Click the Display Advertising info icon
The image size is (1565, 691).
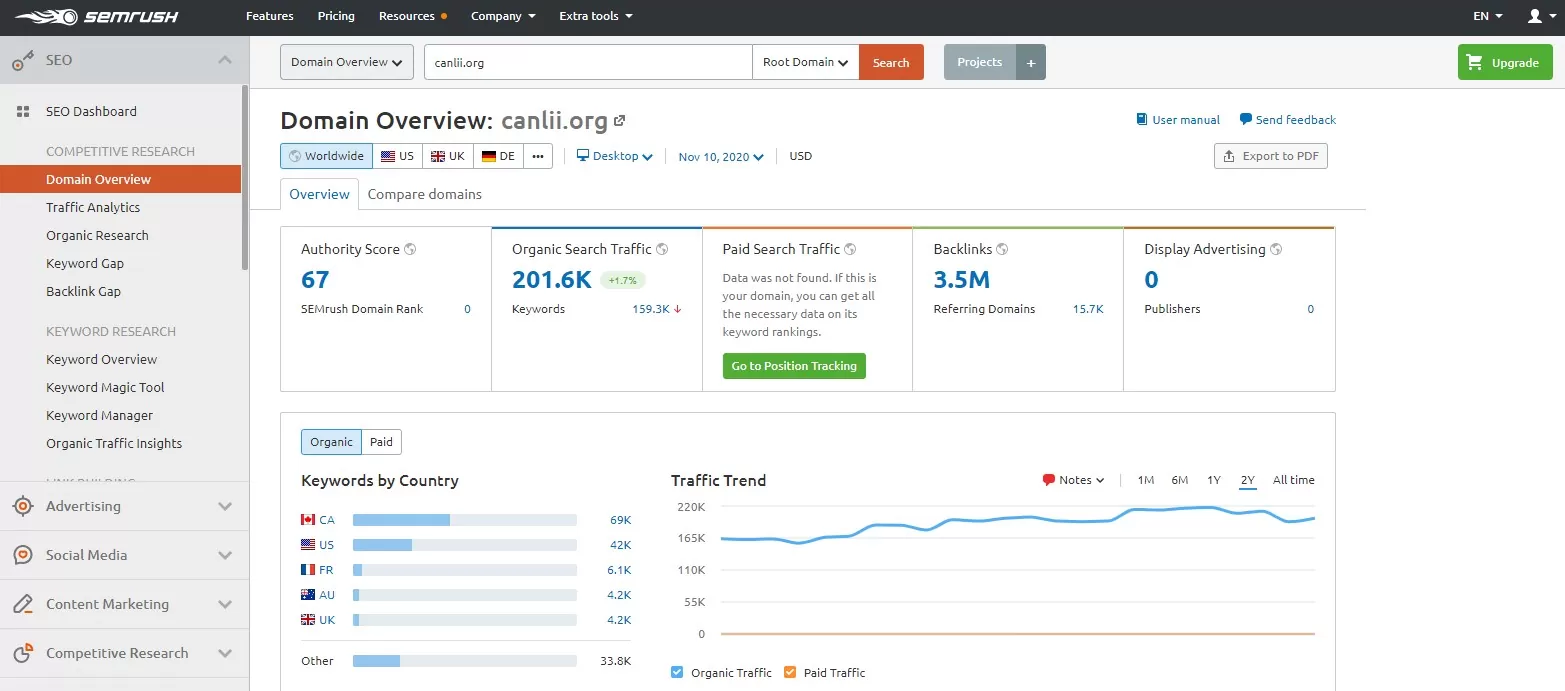click(1276, 249)
